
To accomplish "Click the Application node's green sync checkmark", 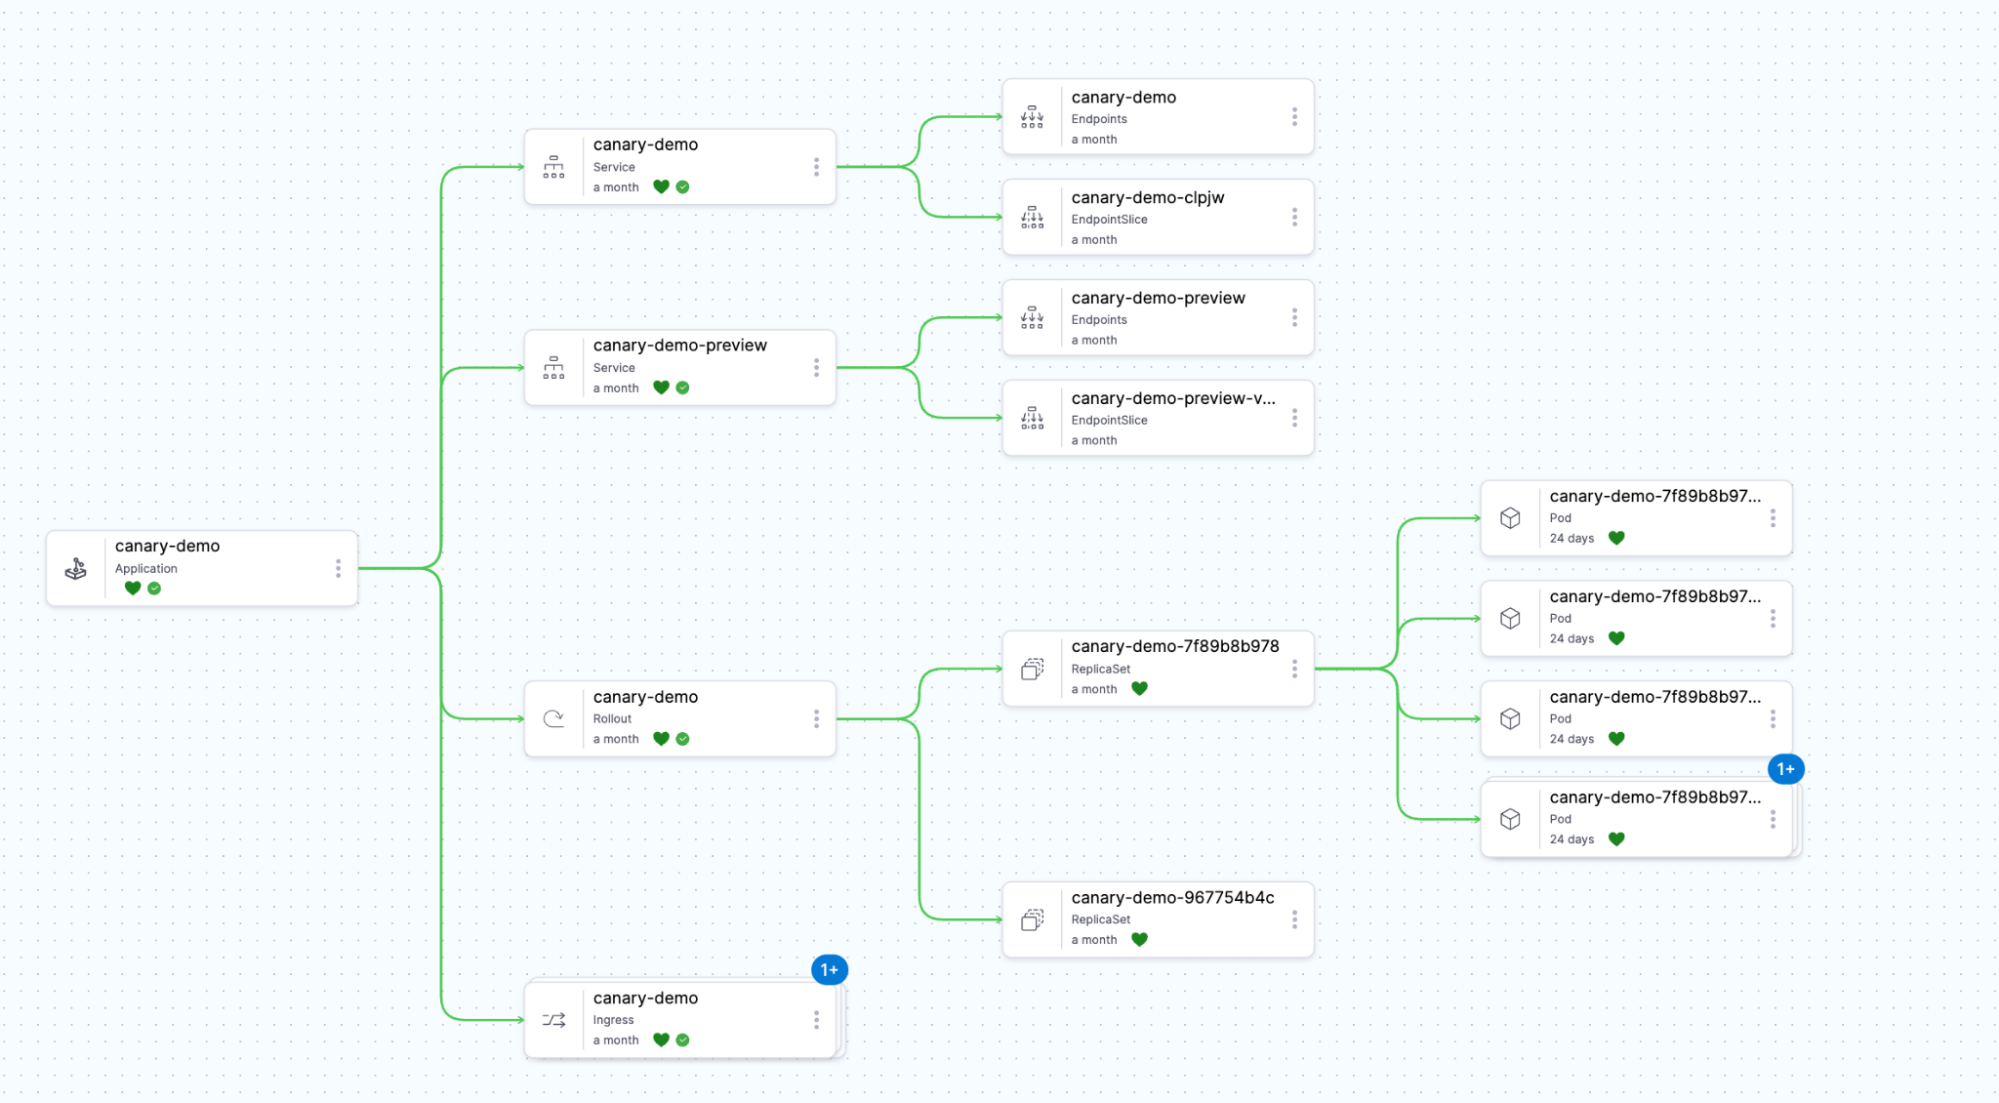I will [154, 588].
